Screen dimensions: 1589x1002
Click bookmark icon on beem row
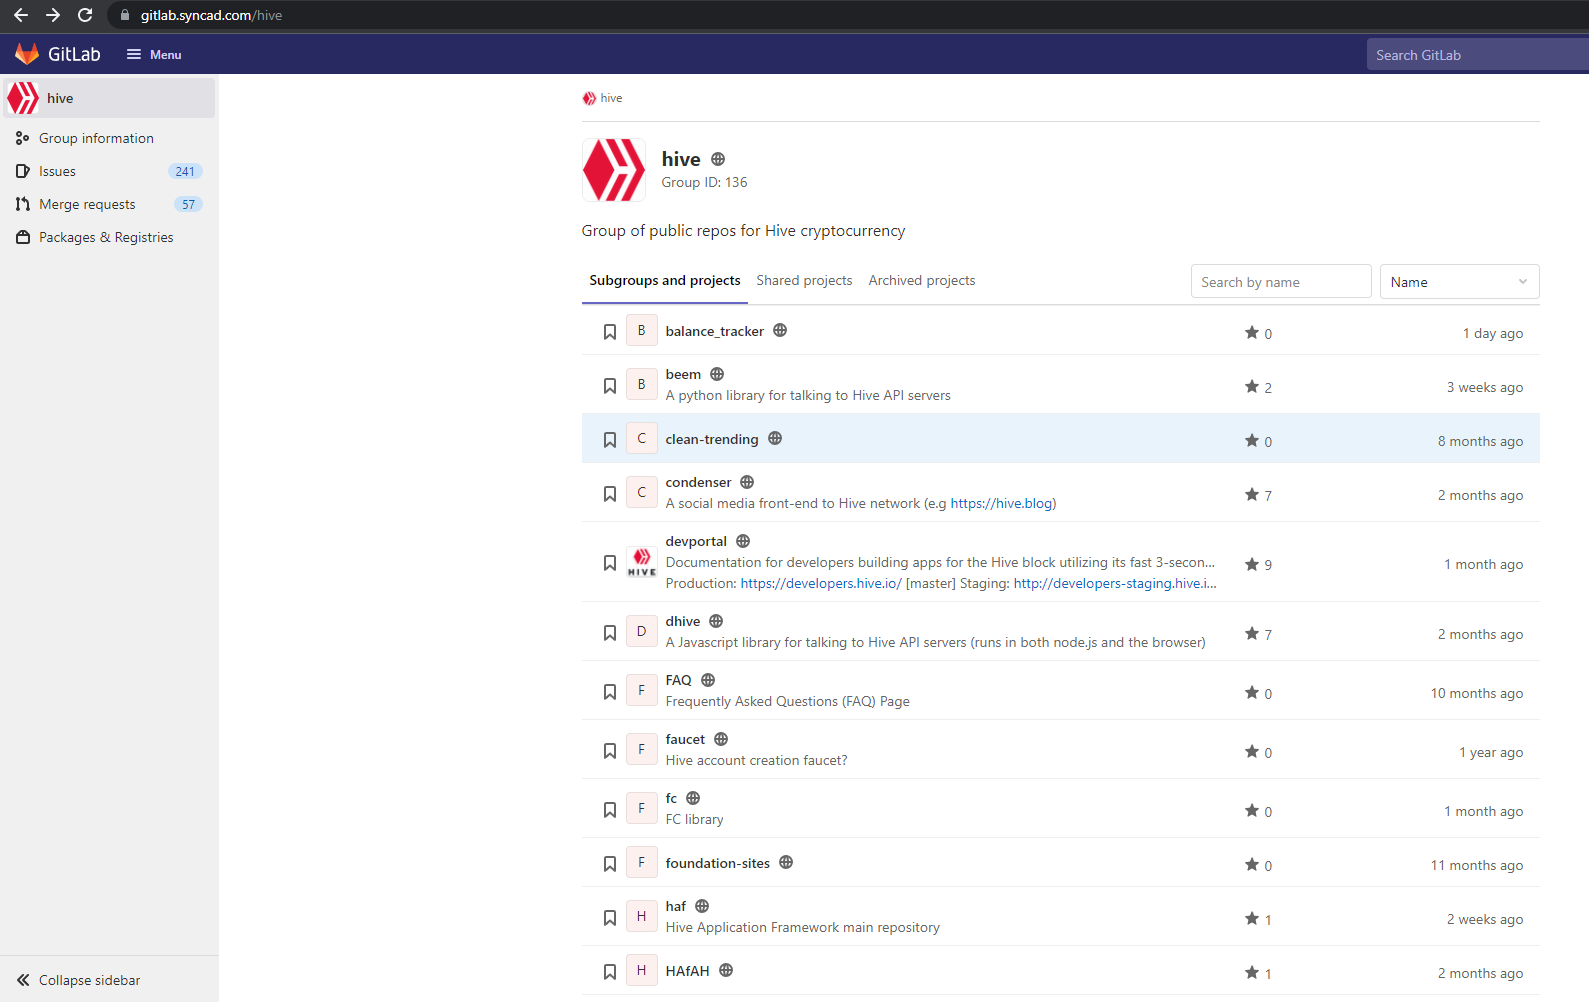610,386
